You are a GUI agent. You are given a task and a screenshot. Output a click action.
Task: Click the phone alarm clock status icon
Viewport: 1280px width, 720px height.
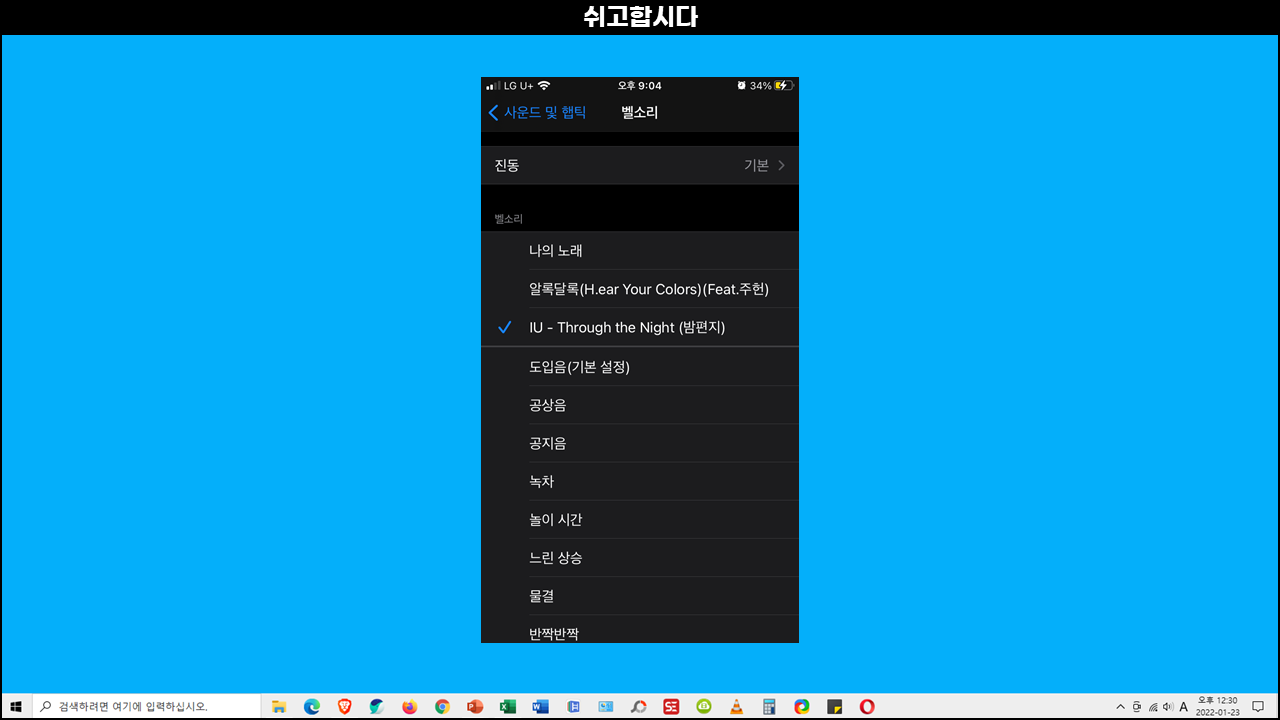click(x=741, y=86)
